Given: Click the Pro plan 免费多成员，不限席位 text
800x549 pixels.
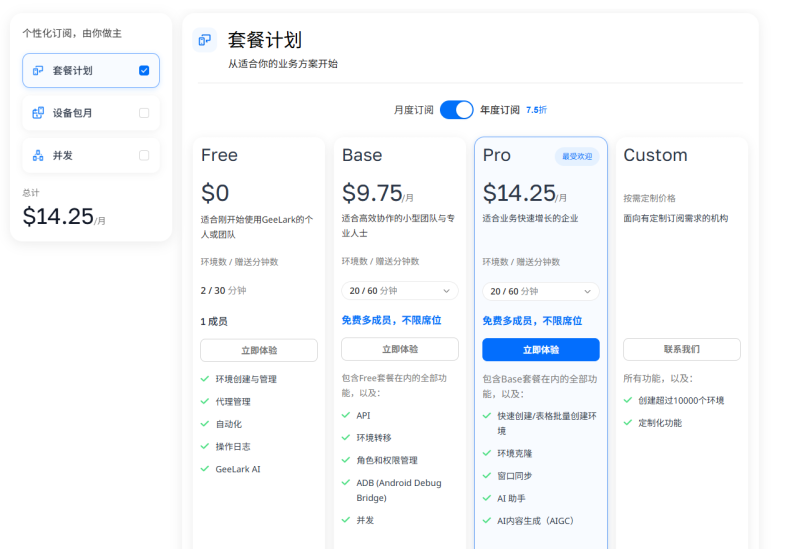Looking at the screenshot, I should coord(532,321).
